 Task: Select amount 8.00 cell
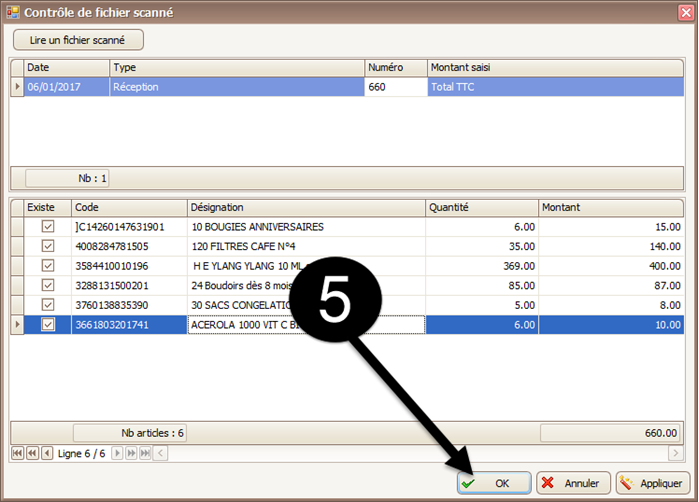pyautogui.click(x=611, y=305)
